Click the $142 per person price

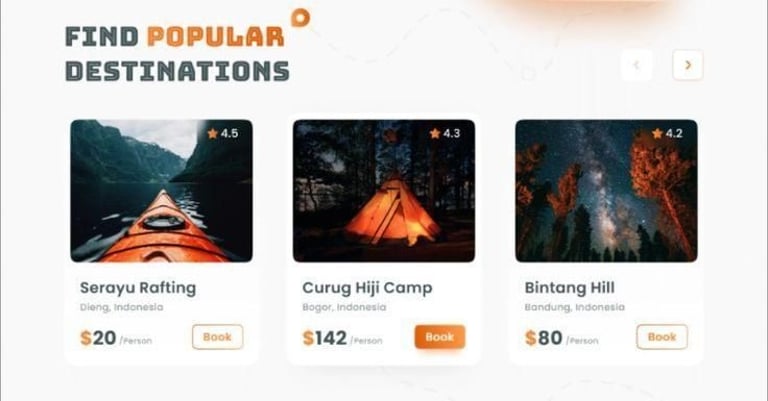(342, 338)
